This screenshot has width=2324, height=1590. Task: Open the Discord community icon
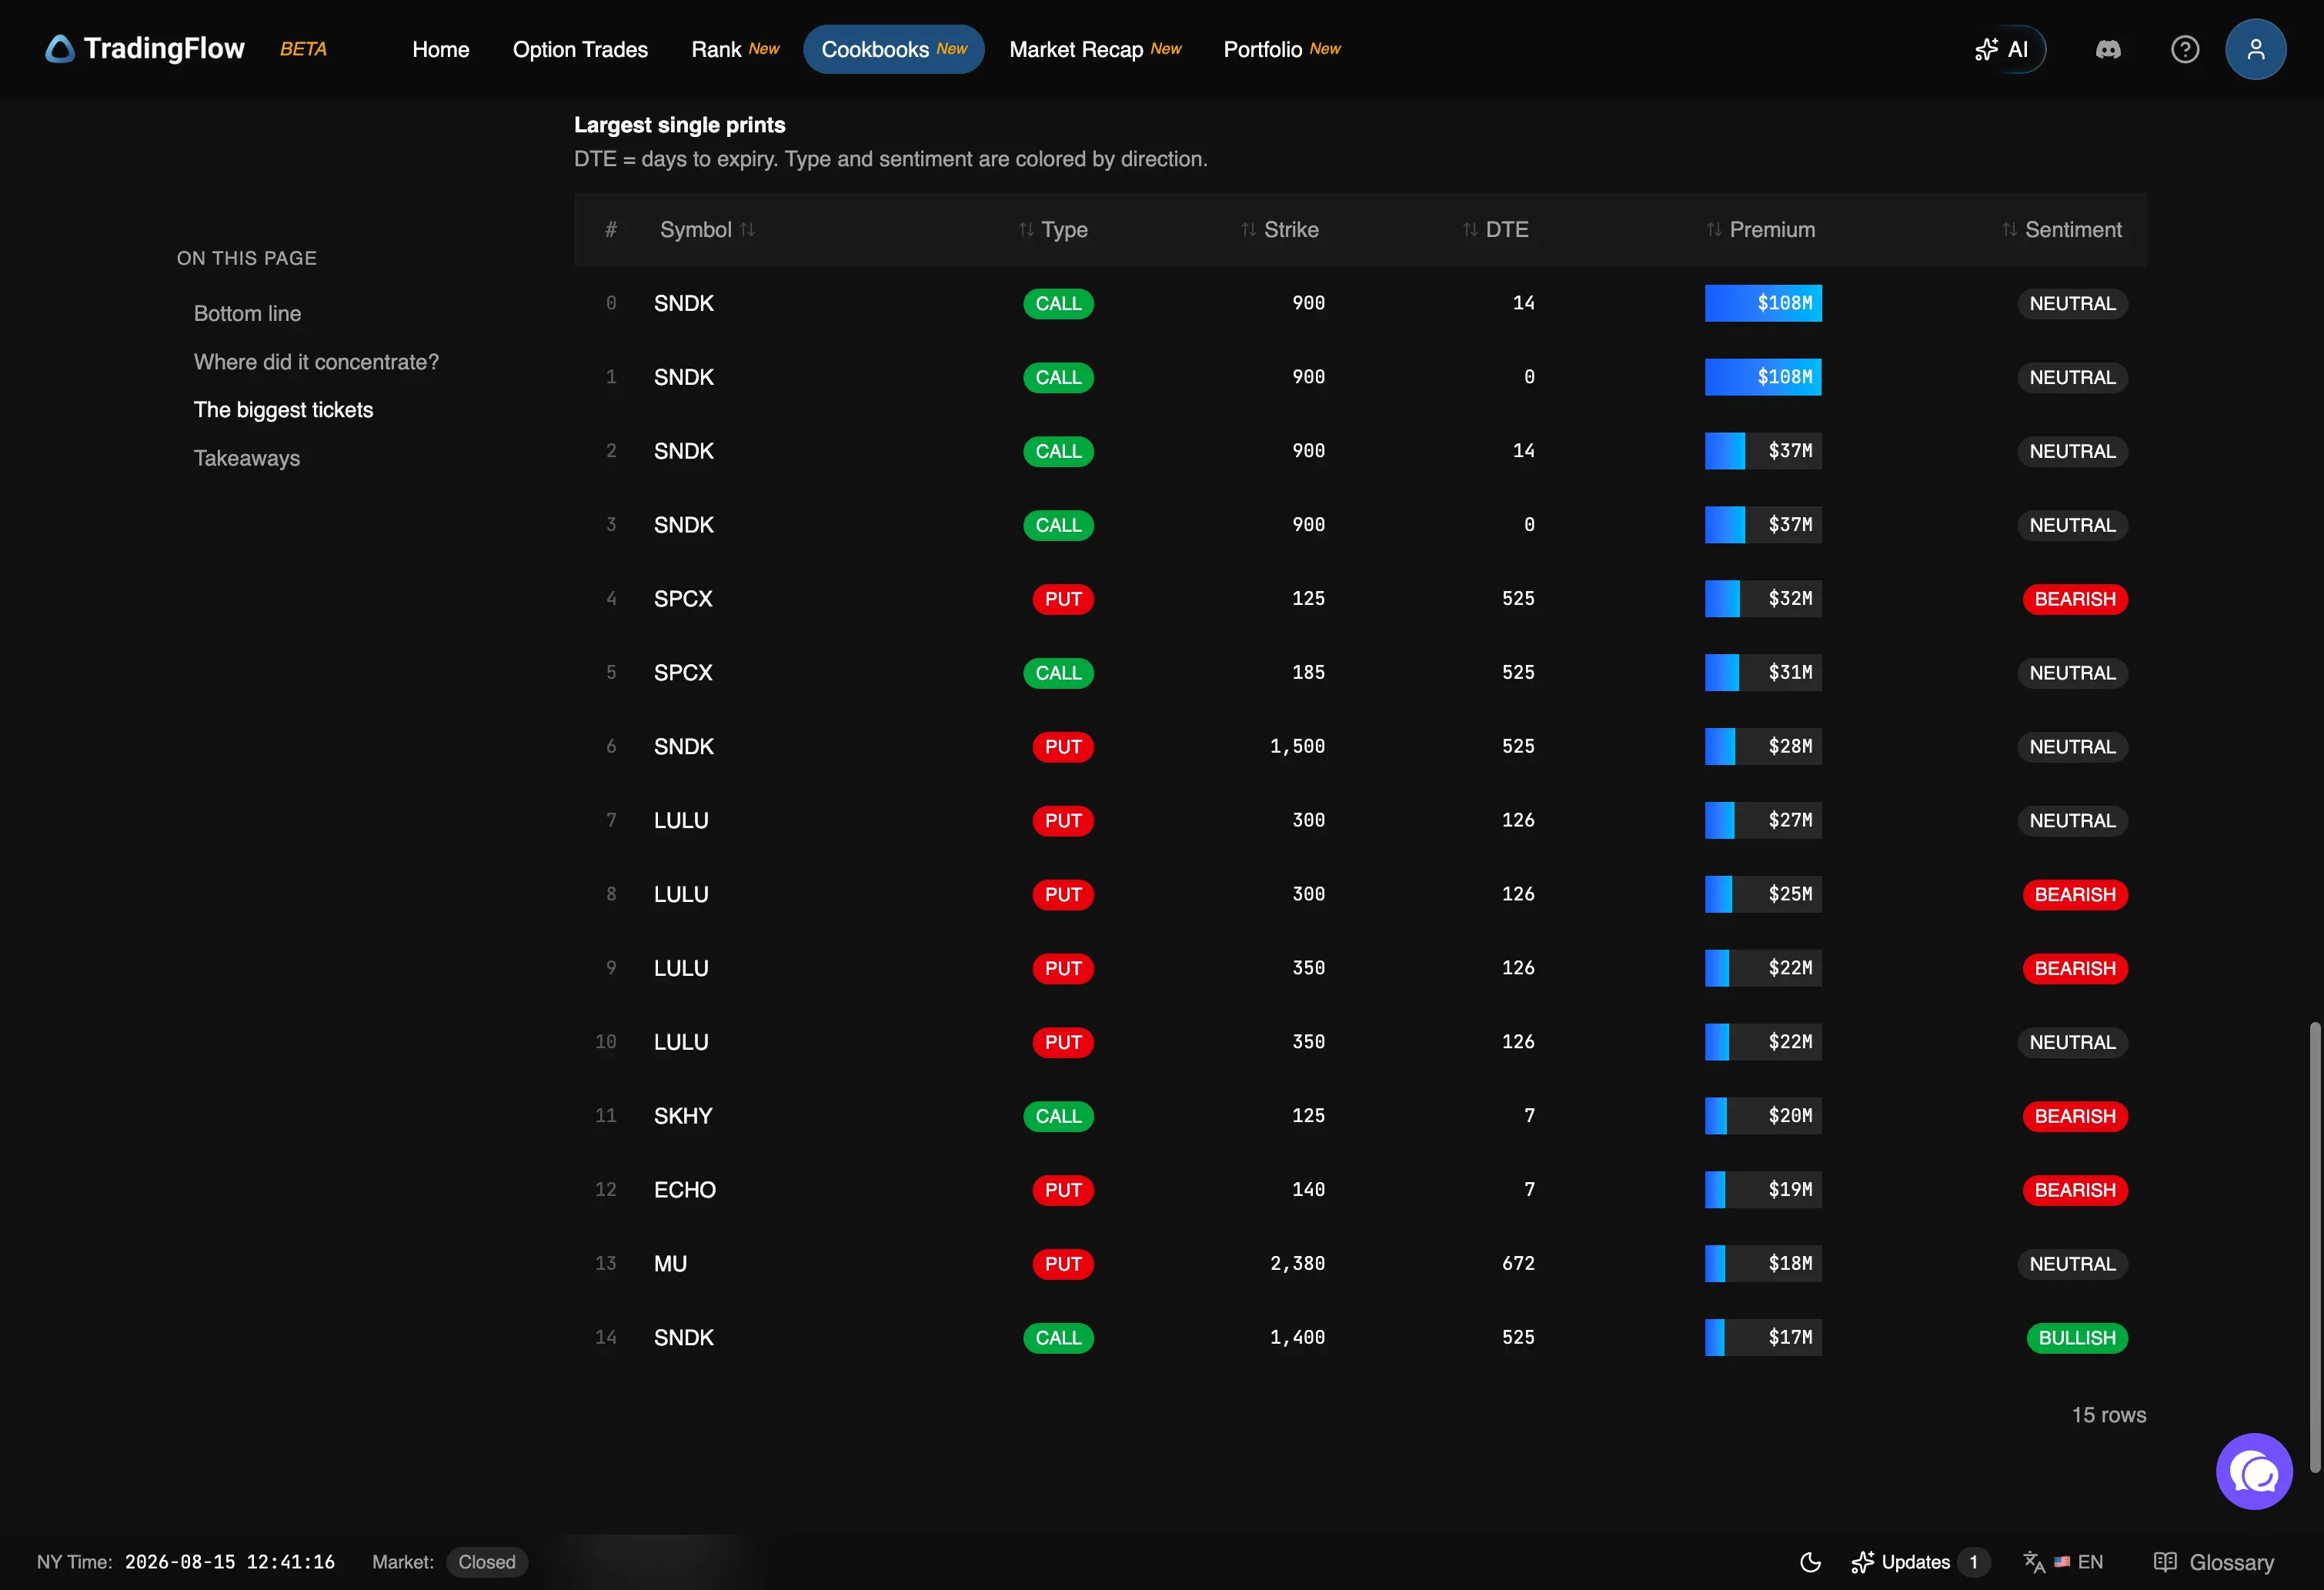pyautogui.click(x=2108, y=49)
